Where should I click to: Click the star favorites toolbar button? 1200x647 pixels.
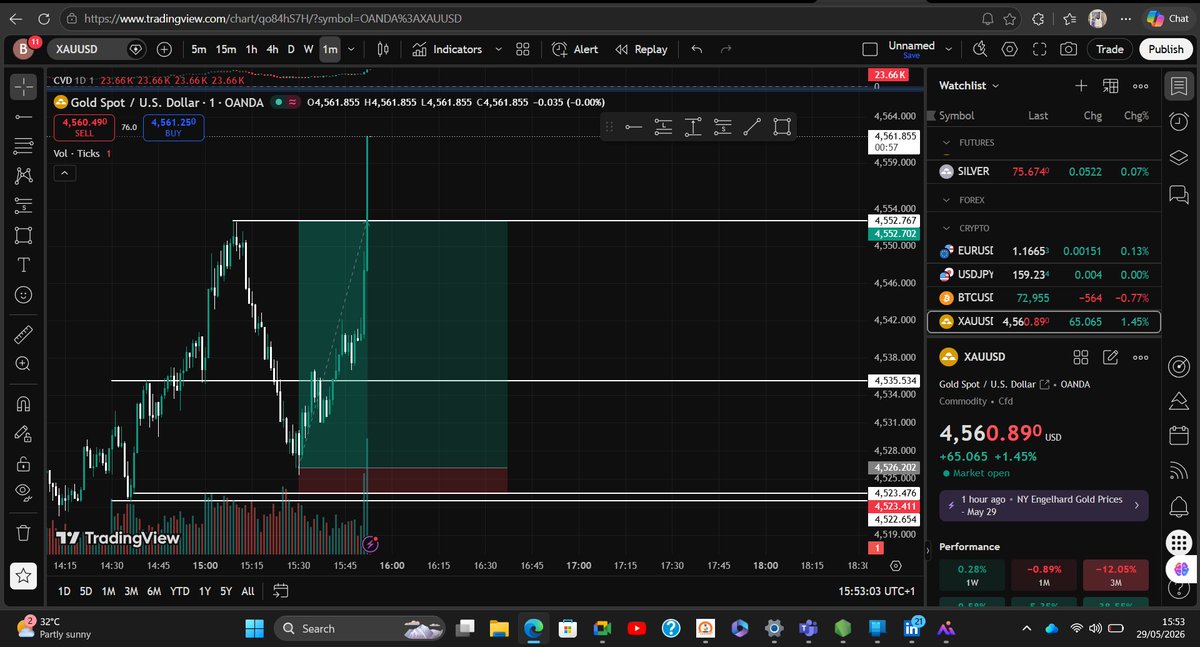[24, 575]
